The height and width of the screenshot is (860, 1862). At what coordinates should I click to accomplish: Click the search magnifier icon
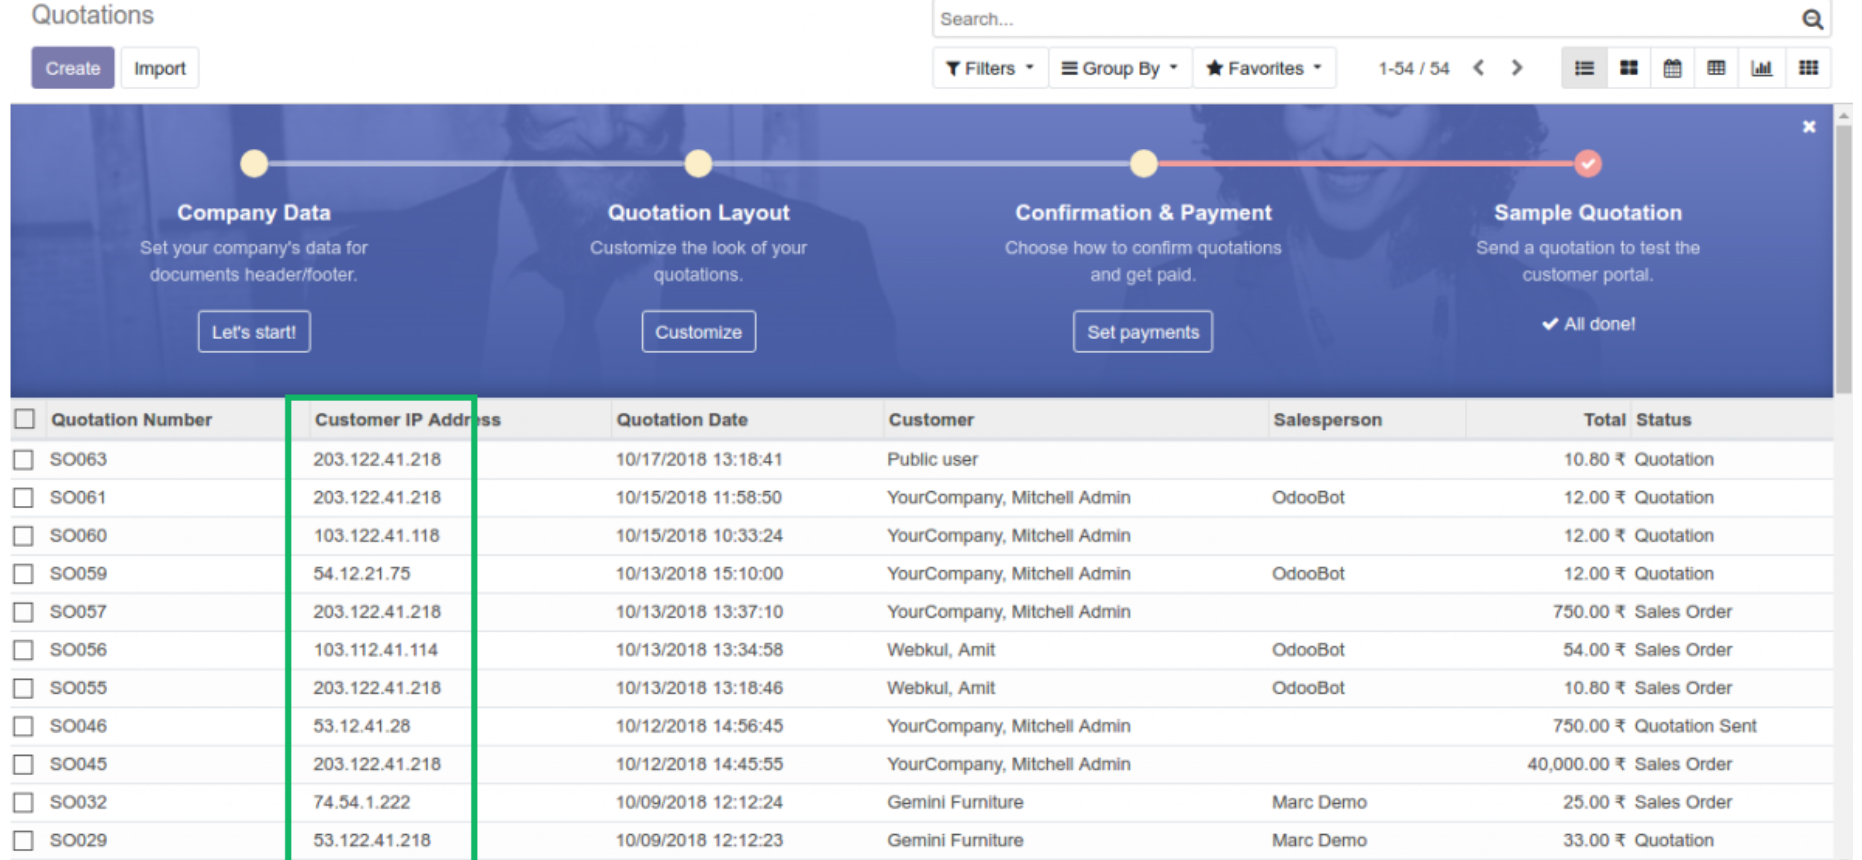(x=1812, y=19)
